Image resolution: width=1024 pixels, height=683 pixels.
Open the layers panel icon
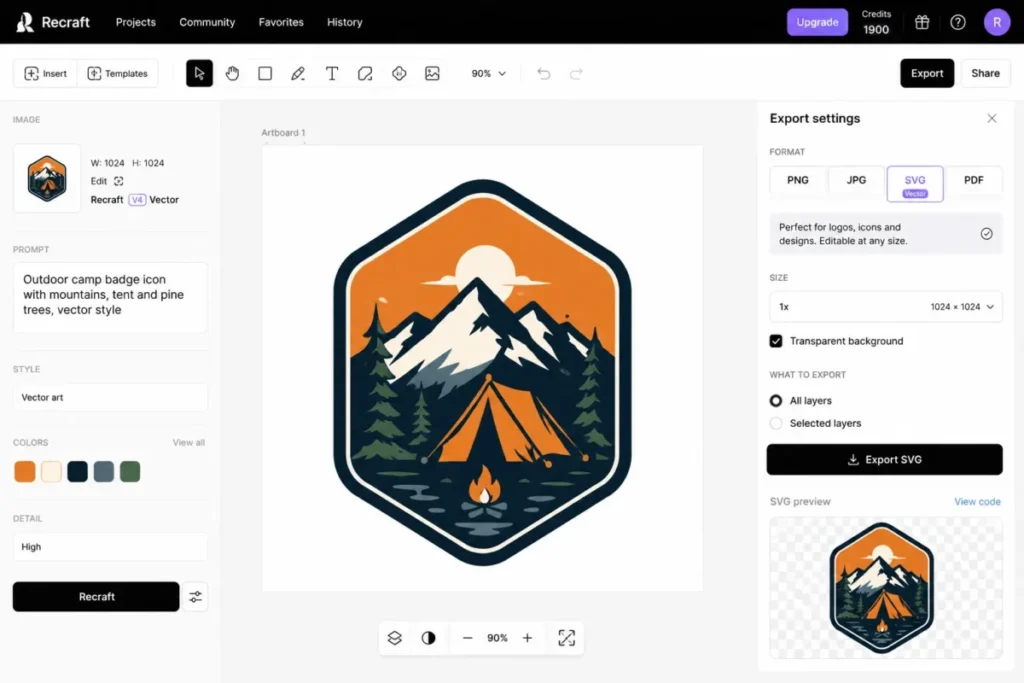point(394,638)
